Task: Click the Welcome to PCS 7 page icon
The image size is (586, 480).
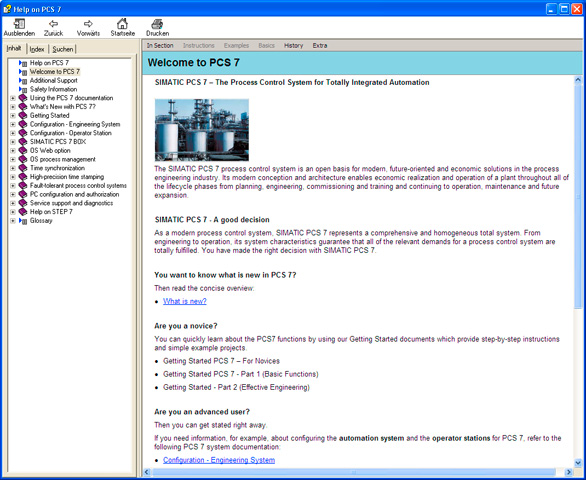Action: coord(23,72)
